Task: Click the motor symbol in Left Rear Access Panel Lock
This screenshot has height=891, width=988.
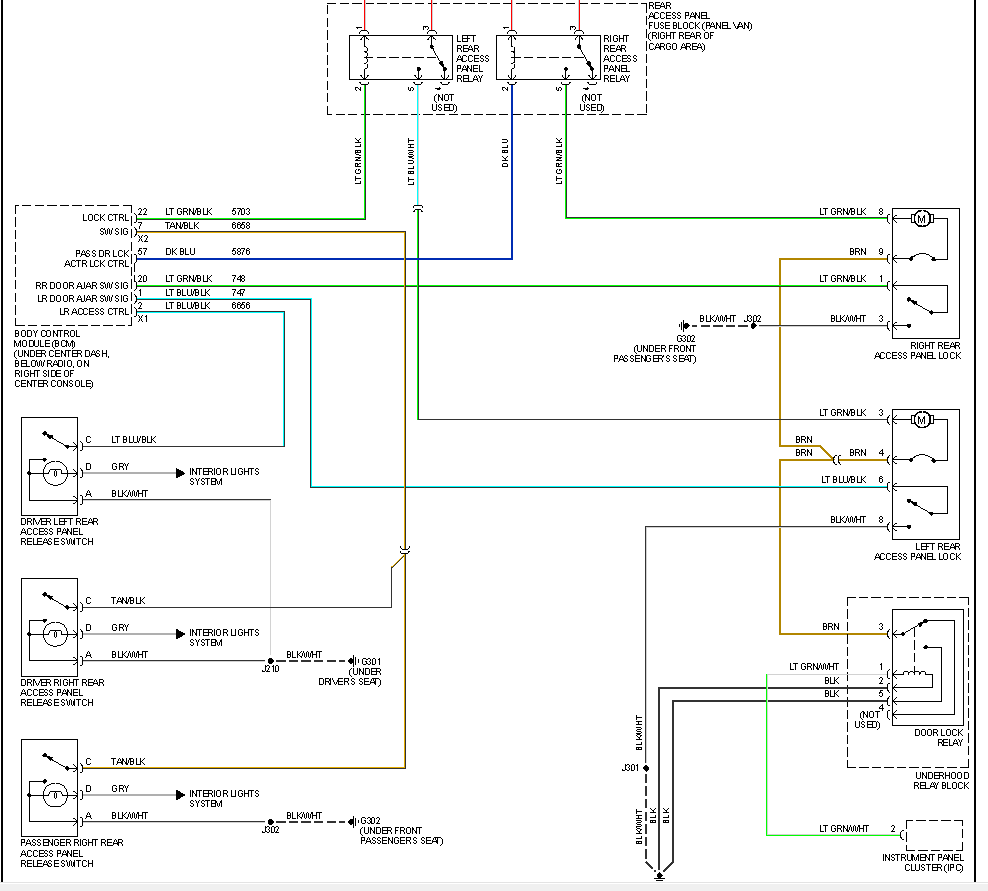Action: point(922,418)
